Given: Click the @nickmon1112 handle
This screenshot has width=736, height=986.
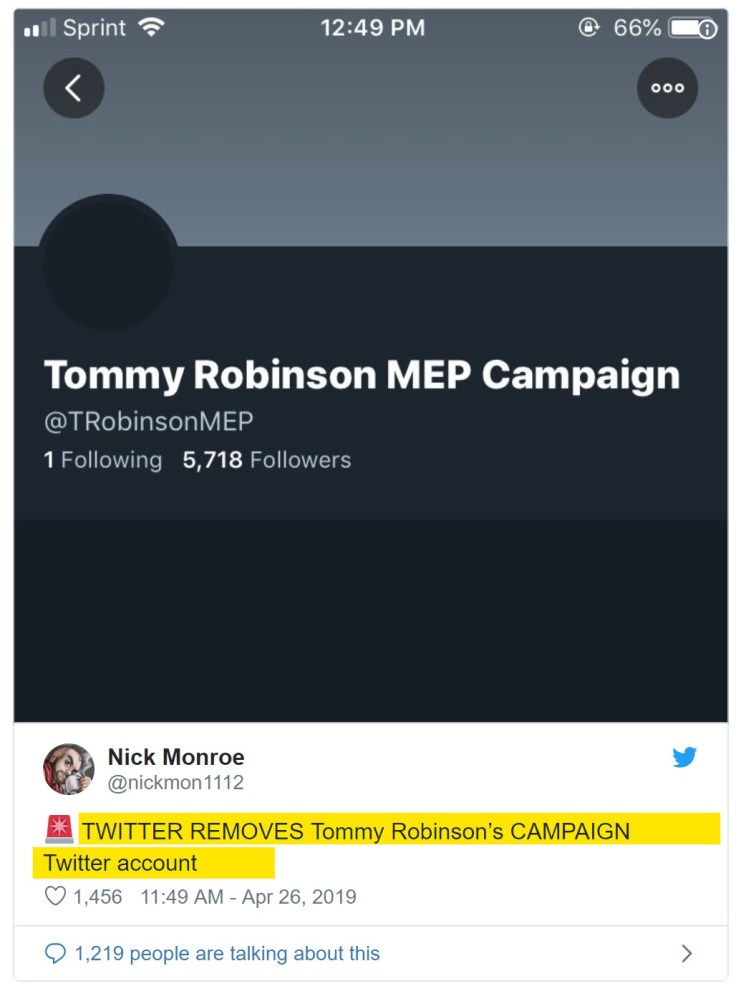Looking at the screenshot, I should coord(176,782).
